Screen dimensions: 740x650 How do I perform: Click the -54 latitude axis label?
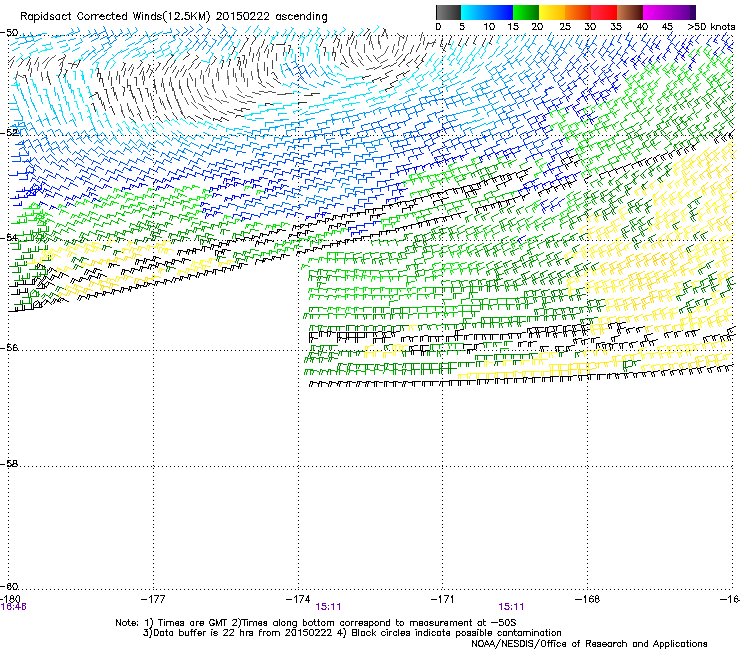tap(9, 237)
